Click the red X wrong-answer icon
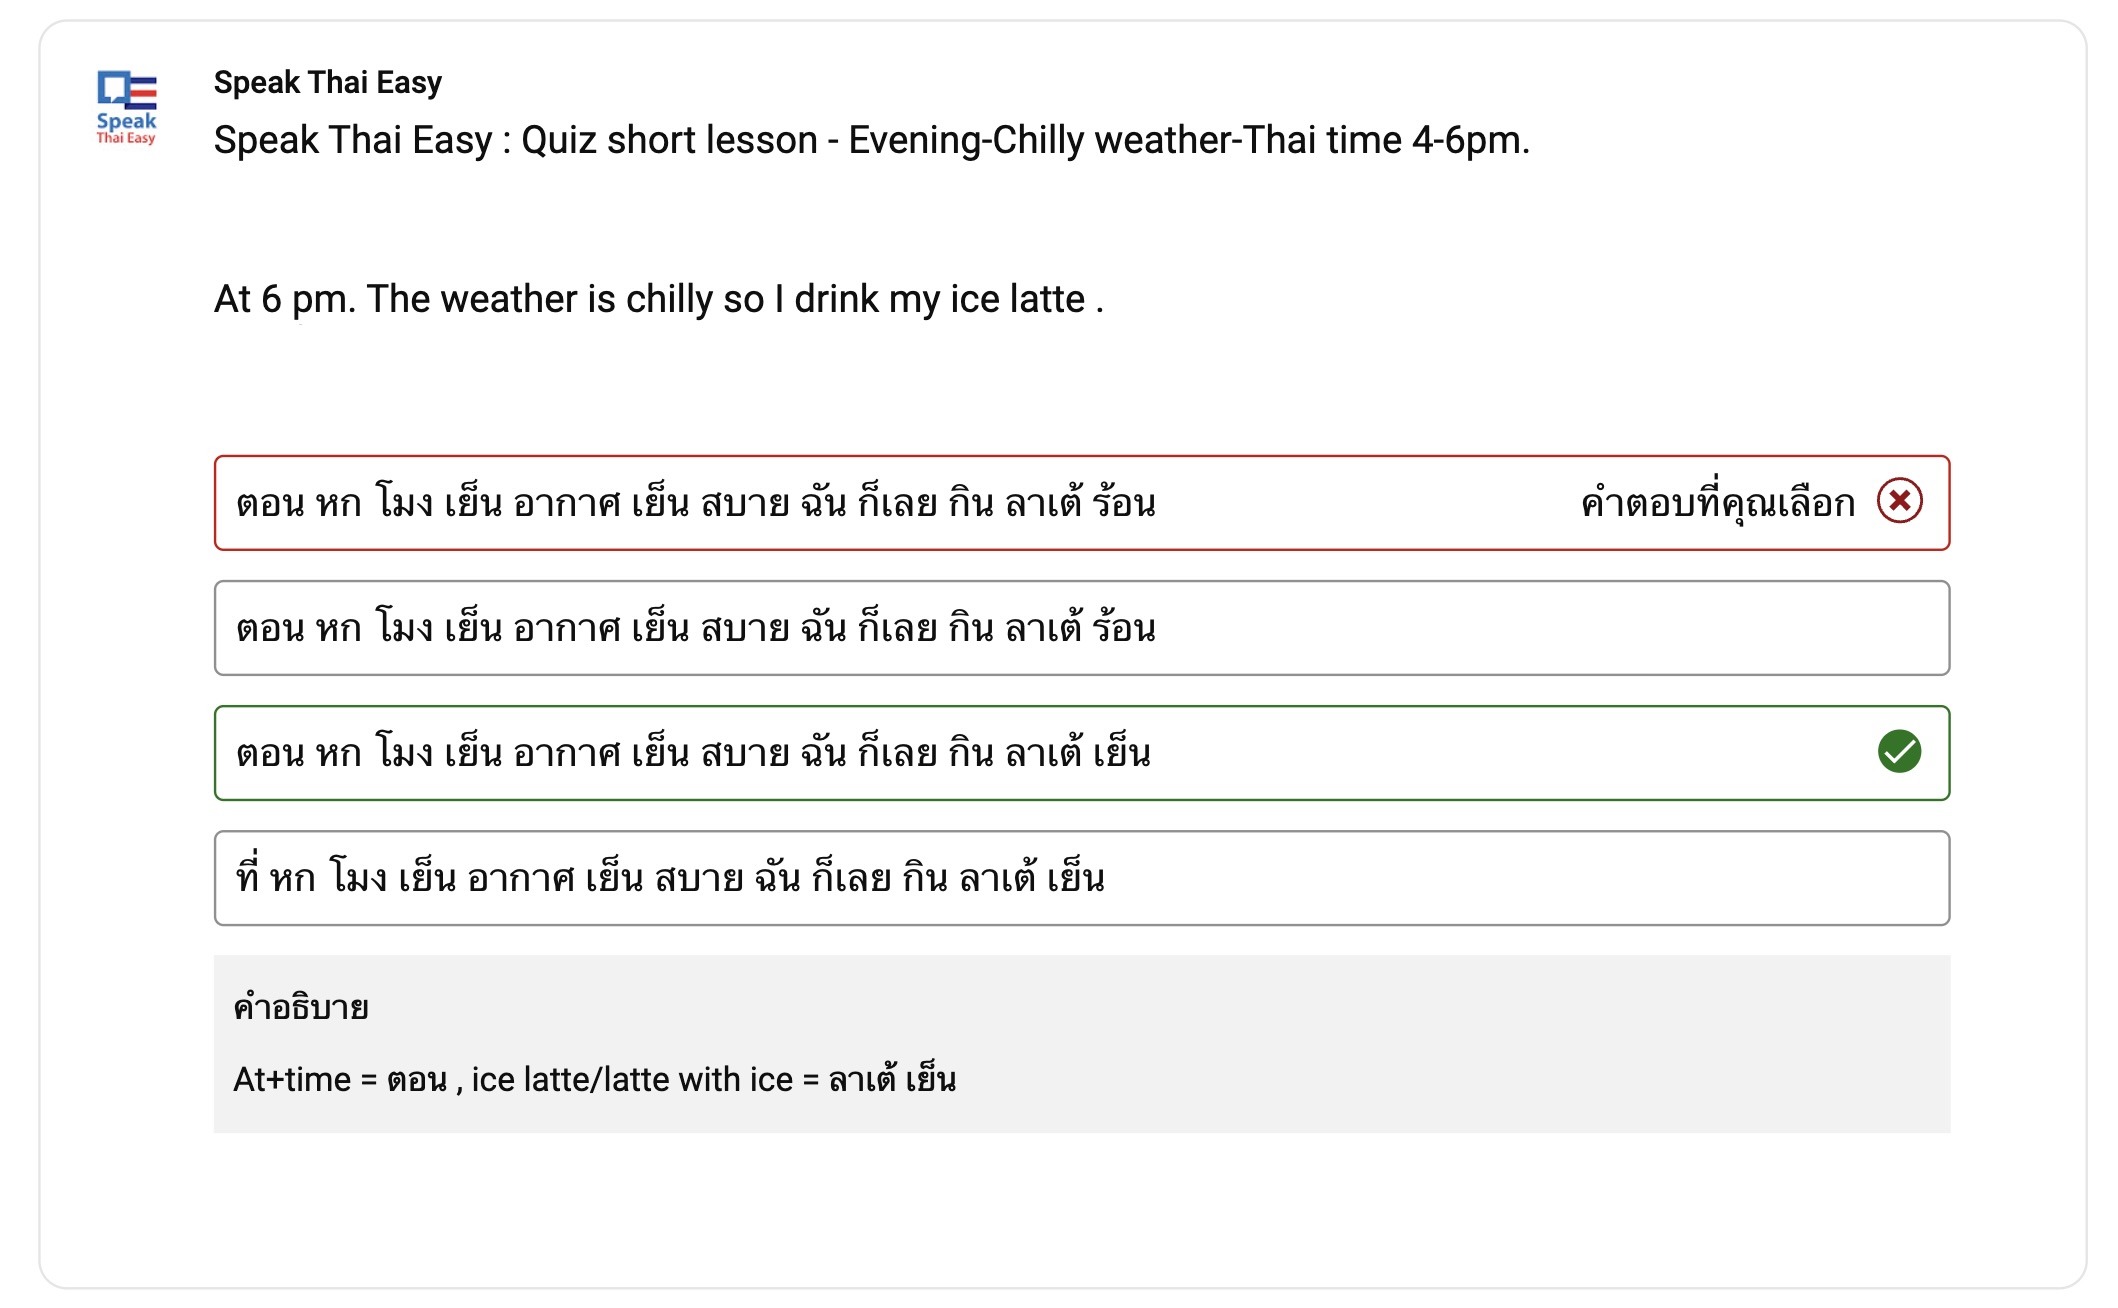Screen dimensions: 2118x1308 [1899, 501]
